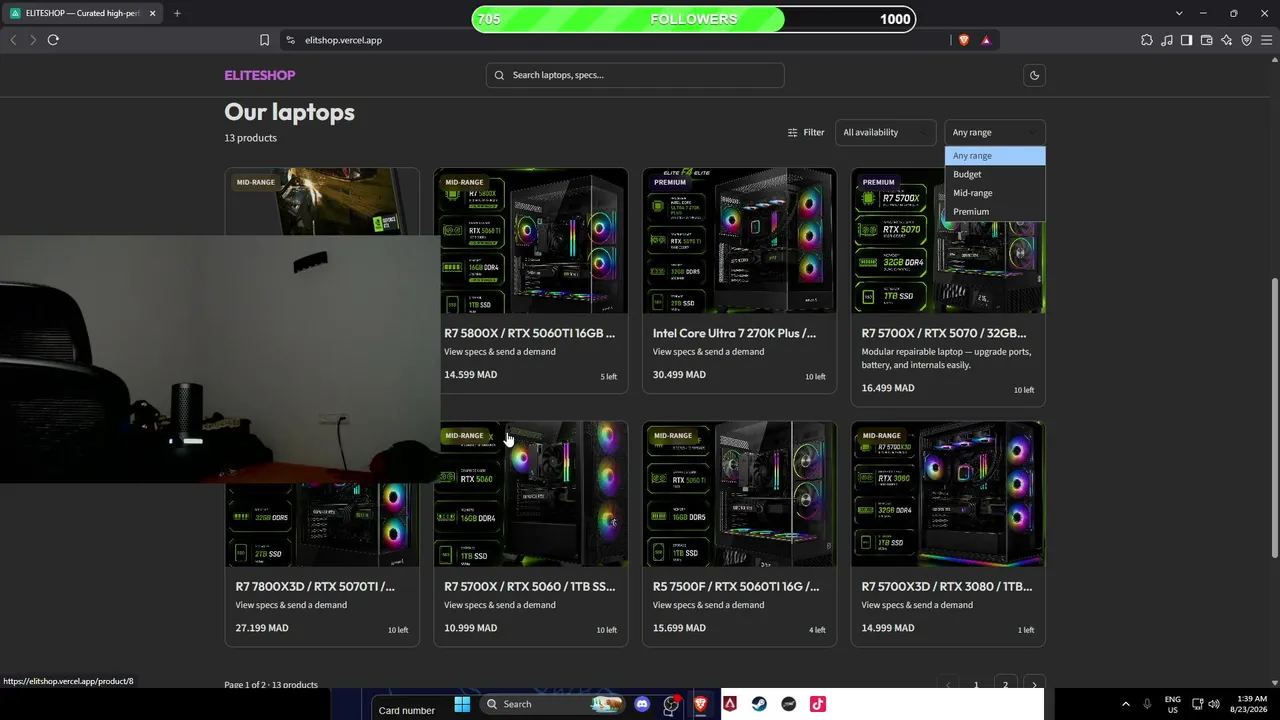Click the '16.499 MAD' price
This screenshot has height=720, width=1280.
tap(888, 388)
